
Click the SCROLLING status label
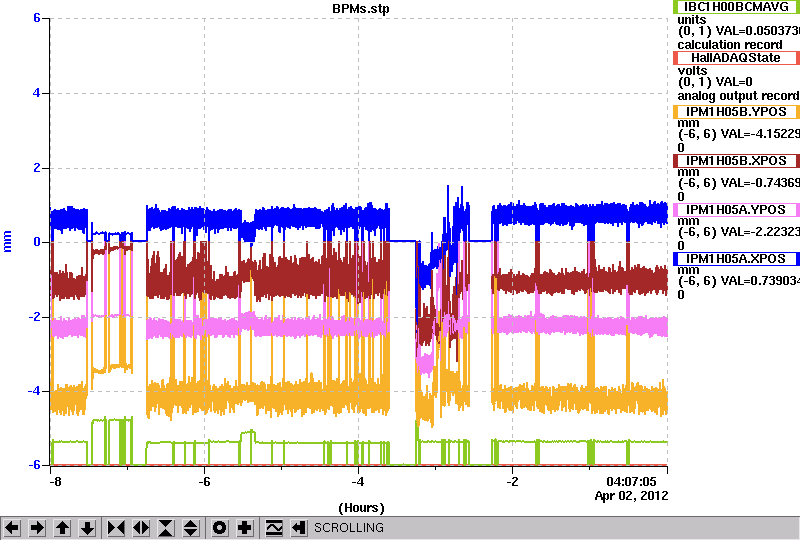pos(349,528)
